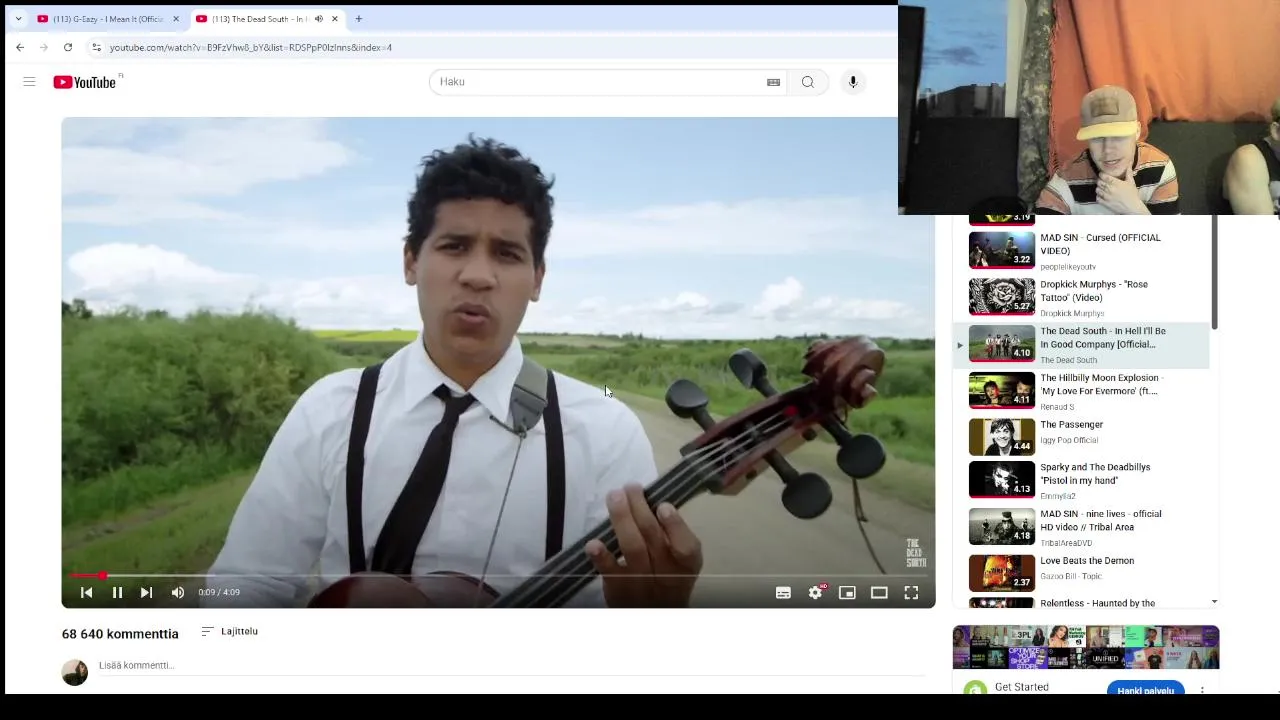Image resolution: width=1280 pixels, height=720 pixels.
Task: Seek on the red video progress bar
Action: (x=498, y=575)
